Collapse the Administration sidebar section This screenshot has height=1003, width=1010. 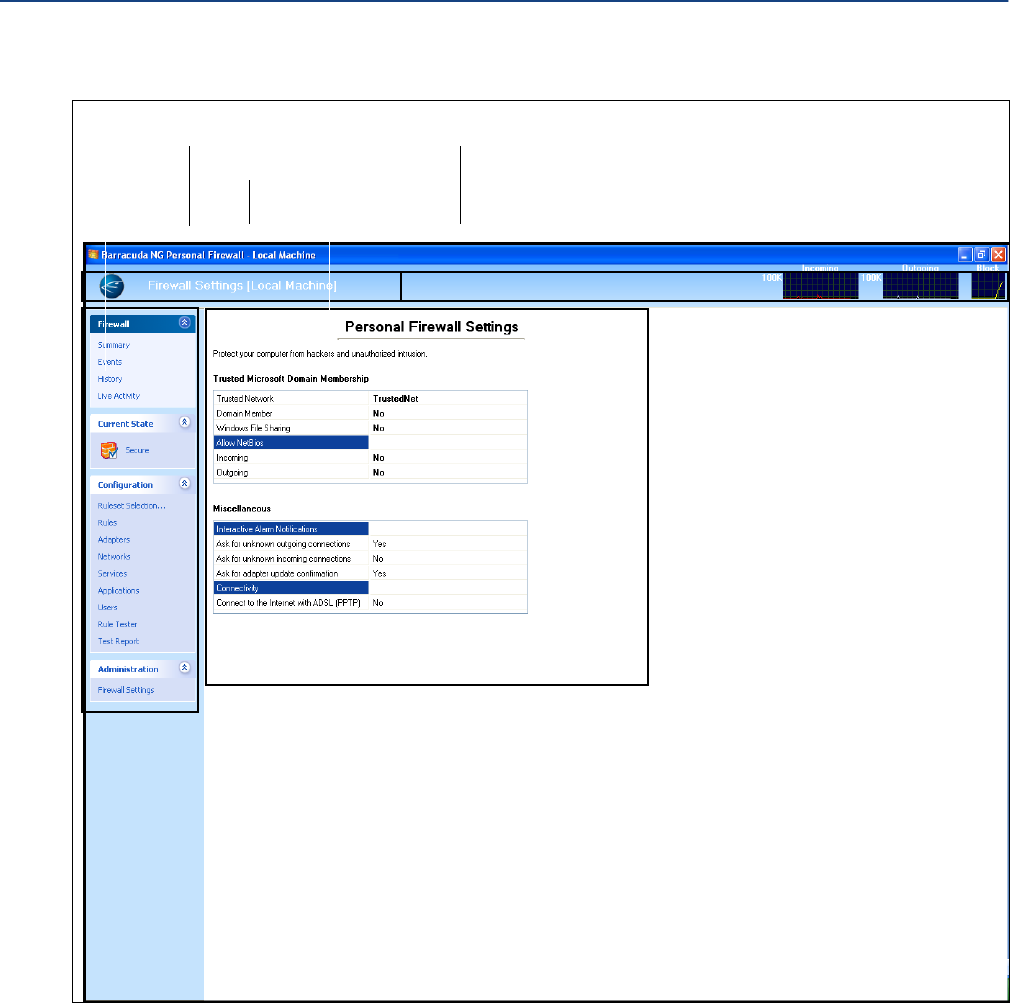pos(184,668)
